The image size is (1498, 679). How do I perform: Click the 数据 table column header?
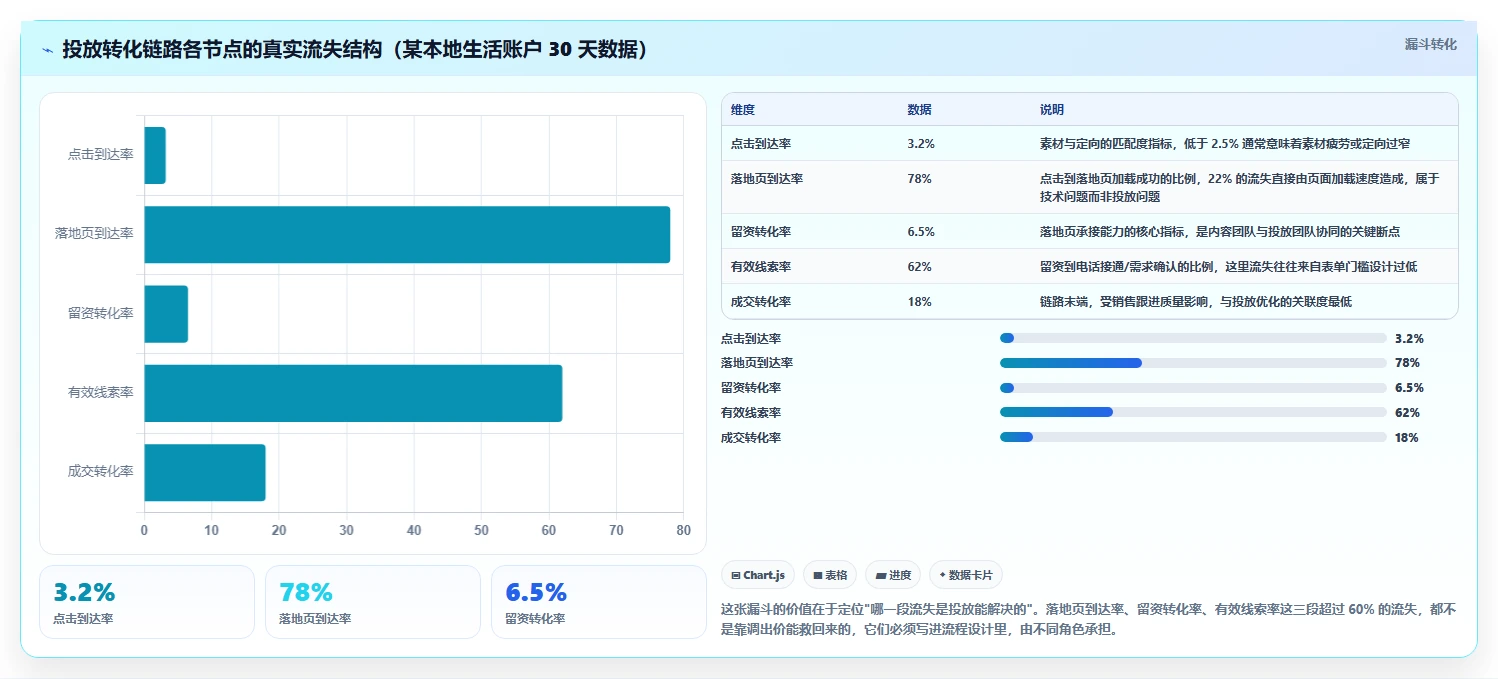coord(919,109)
